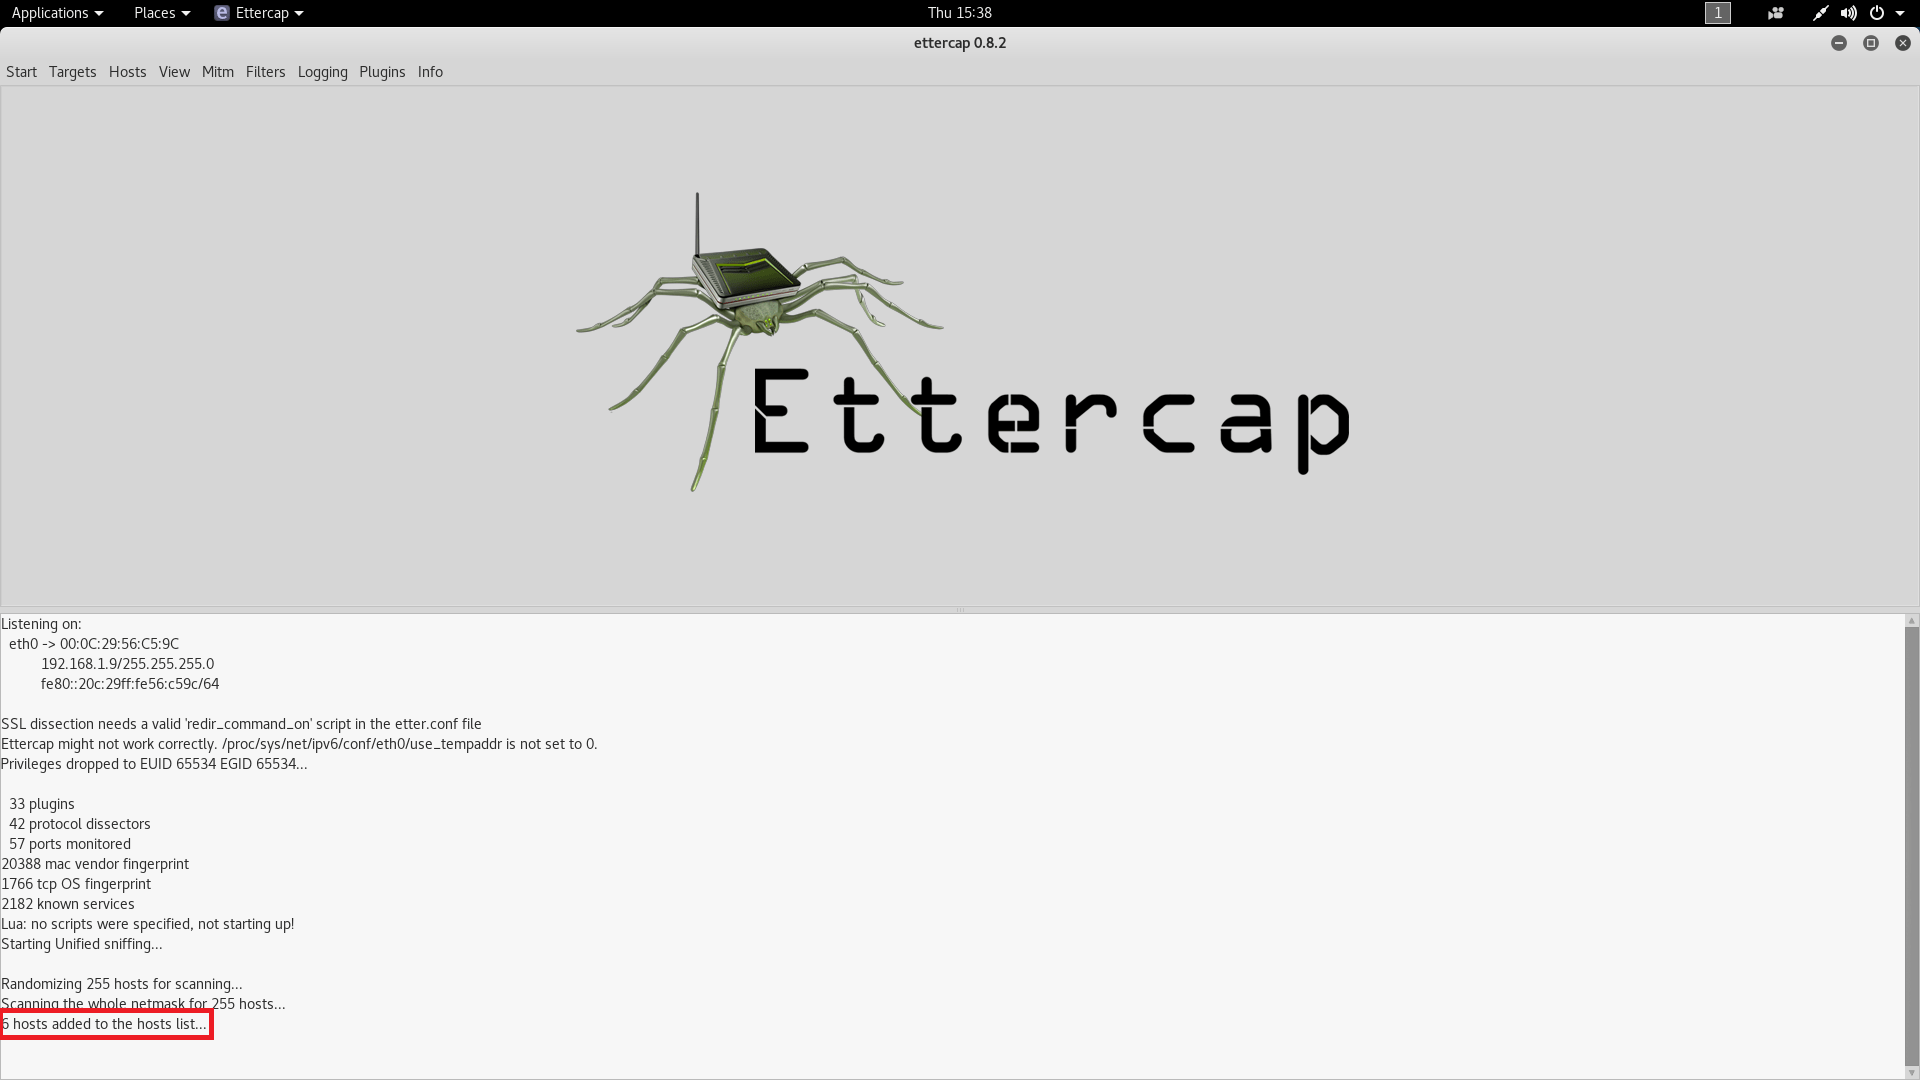Maximize the ettercap window
The image size is (1920, 1080).
click(1870, 43)
